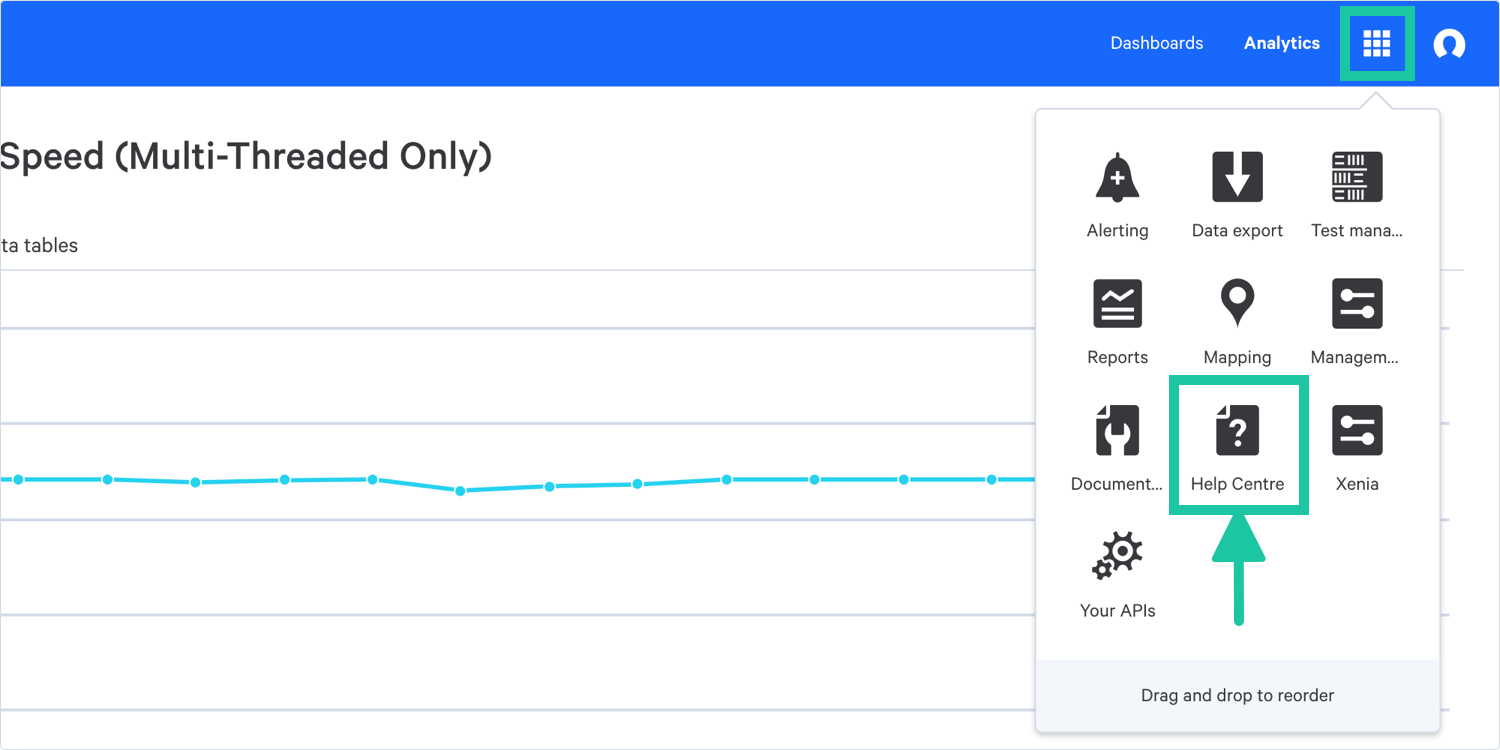Viewport: 1500px width, 750px height.
Task: Click the Help Centre icon
Action: pos(1237,431)
